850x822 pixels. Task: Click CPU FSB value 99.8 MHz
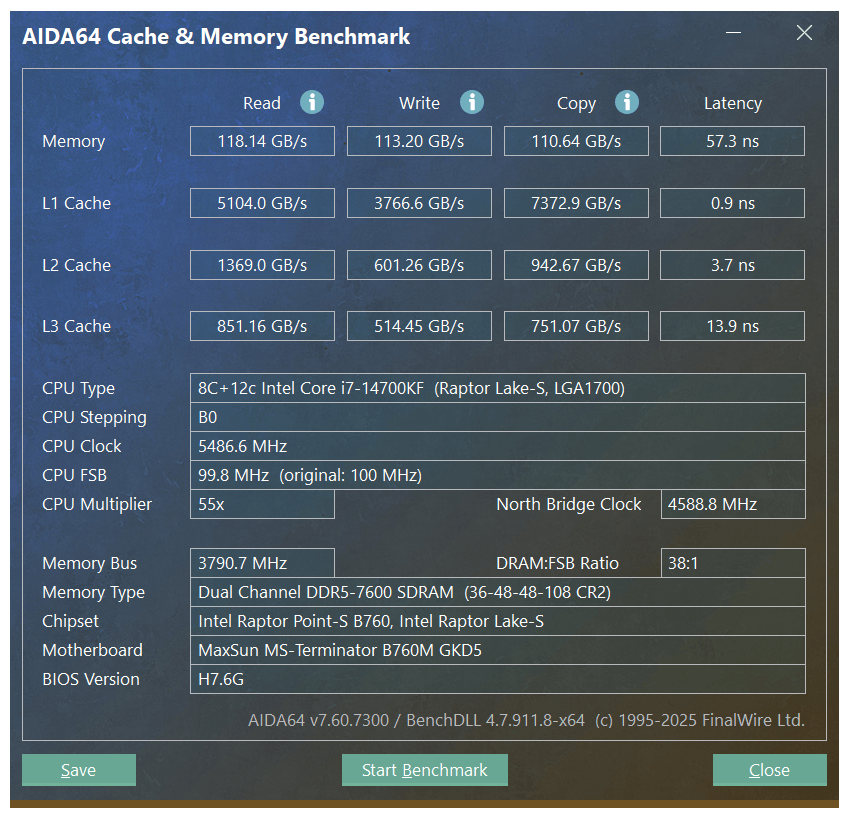coord(498,475)
